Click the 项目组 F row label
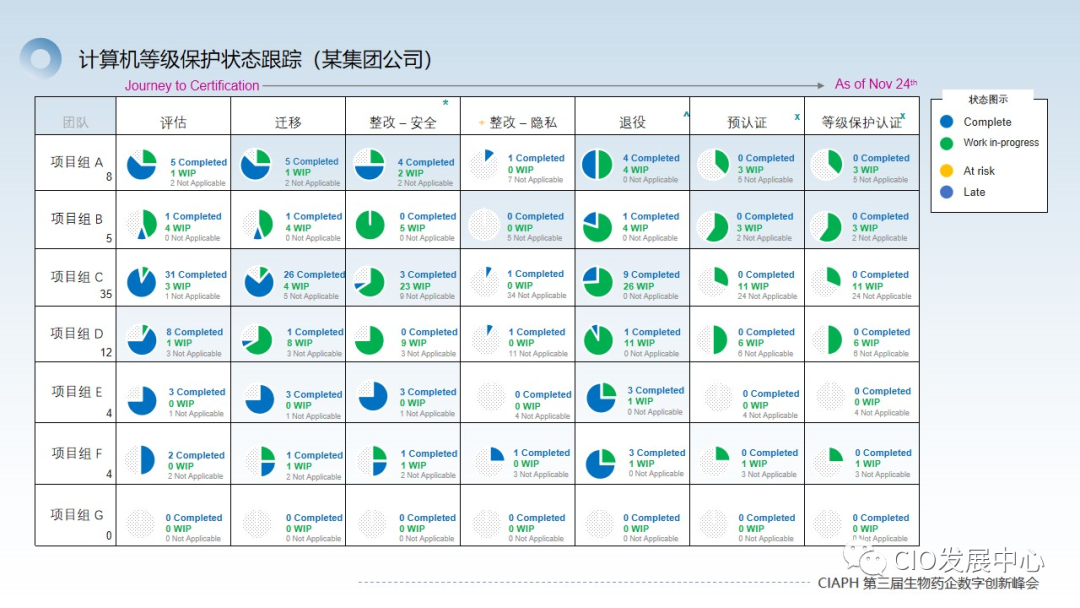The width and height of the screenshot is (1080, 608). pyautogui.click(x=76, y=454)
